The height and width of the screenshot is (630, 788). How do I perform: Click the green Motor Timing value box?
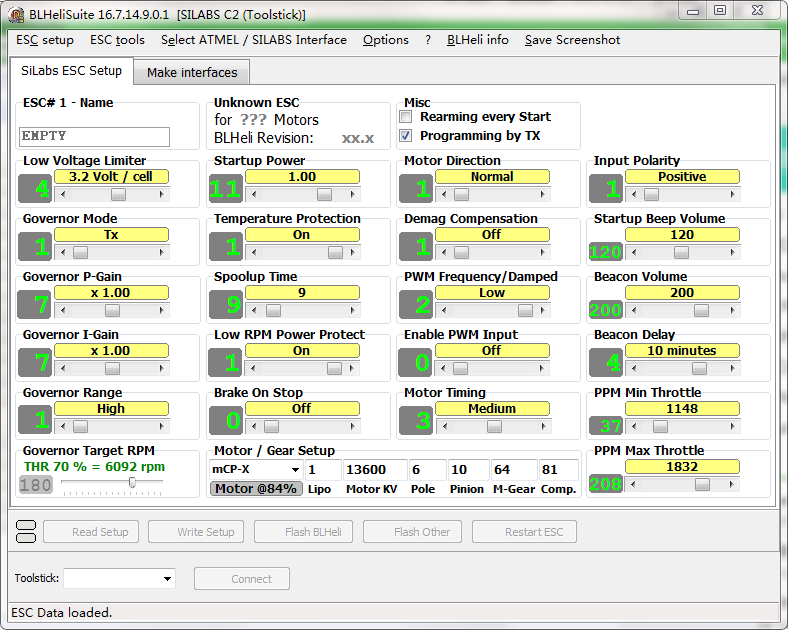coord(415,420)
